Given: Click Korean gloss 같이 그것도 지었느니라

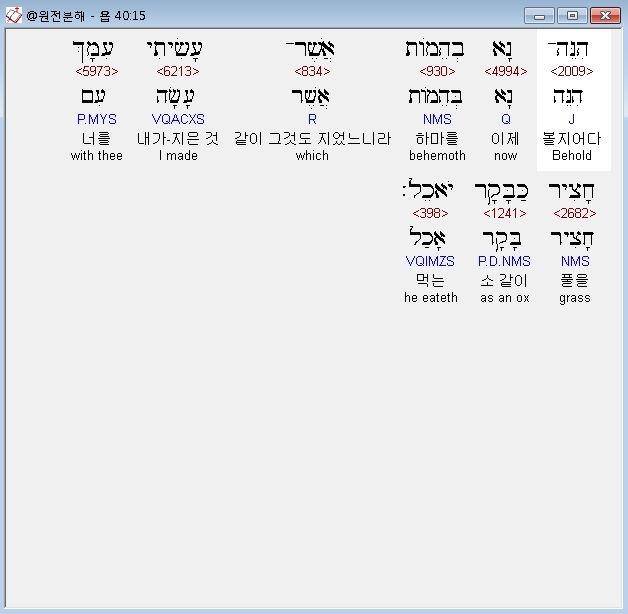Looking at the screenshot, I should (x=312, y=139).
